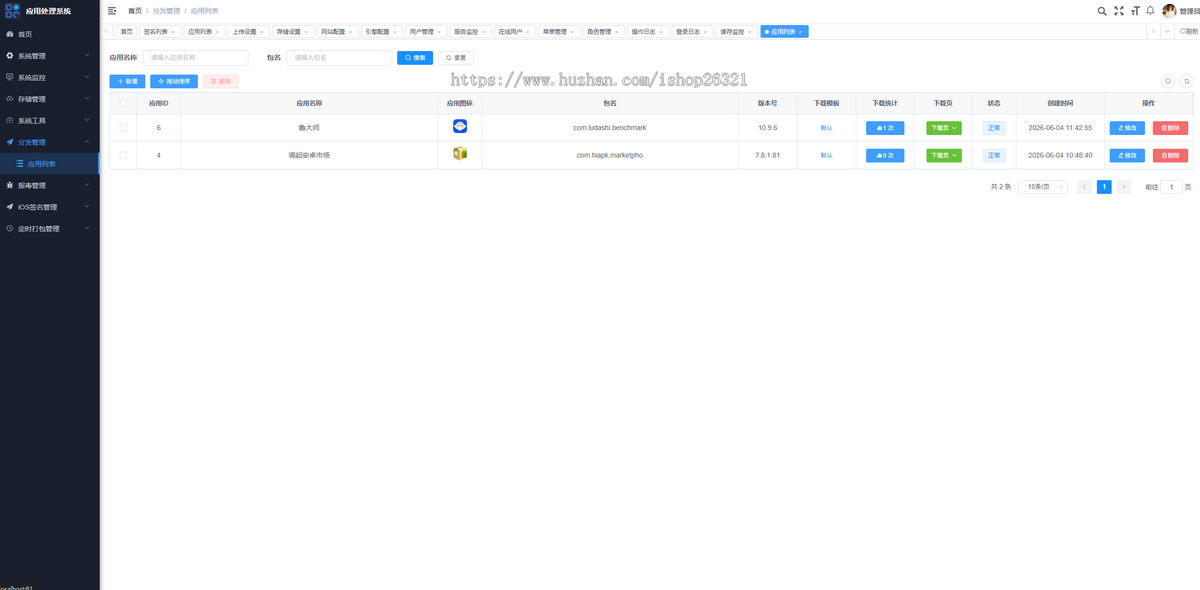Click the download count button for 鲁大师

pos(885,128)
